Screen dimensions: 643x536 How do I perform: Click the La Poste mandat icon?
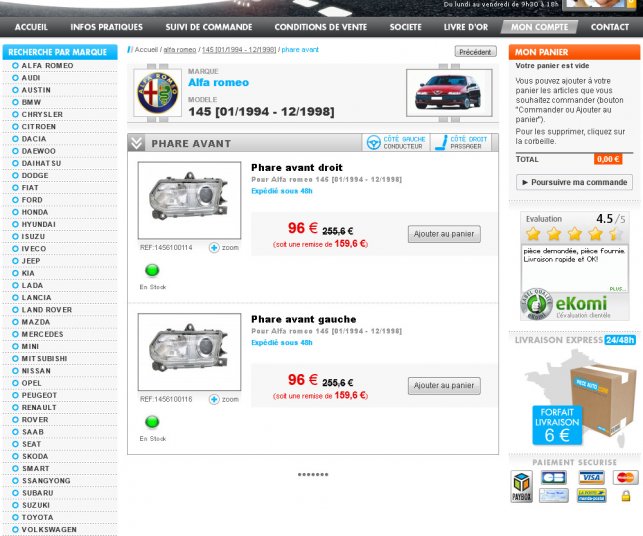591,495
